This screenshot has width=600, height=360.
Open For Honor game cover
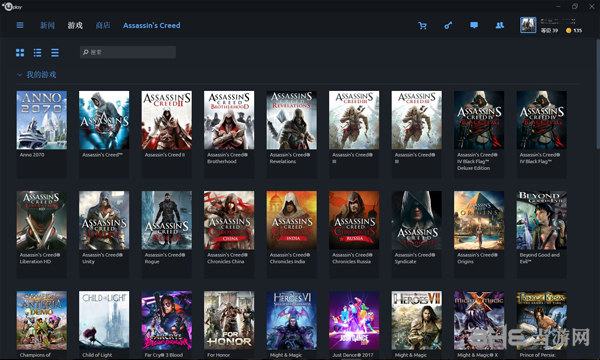pyautogui.click(x=229, y=320)
